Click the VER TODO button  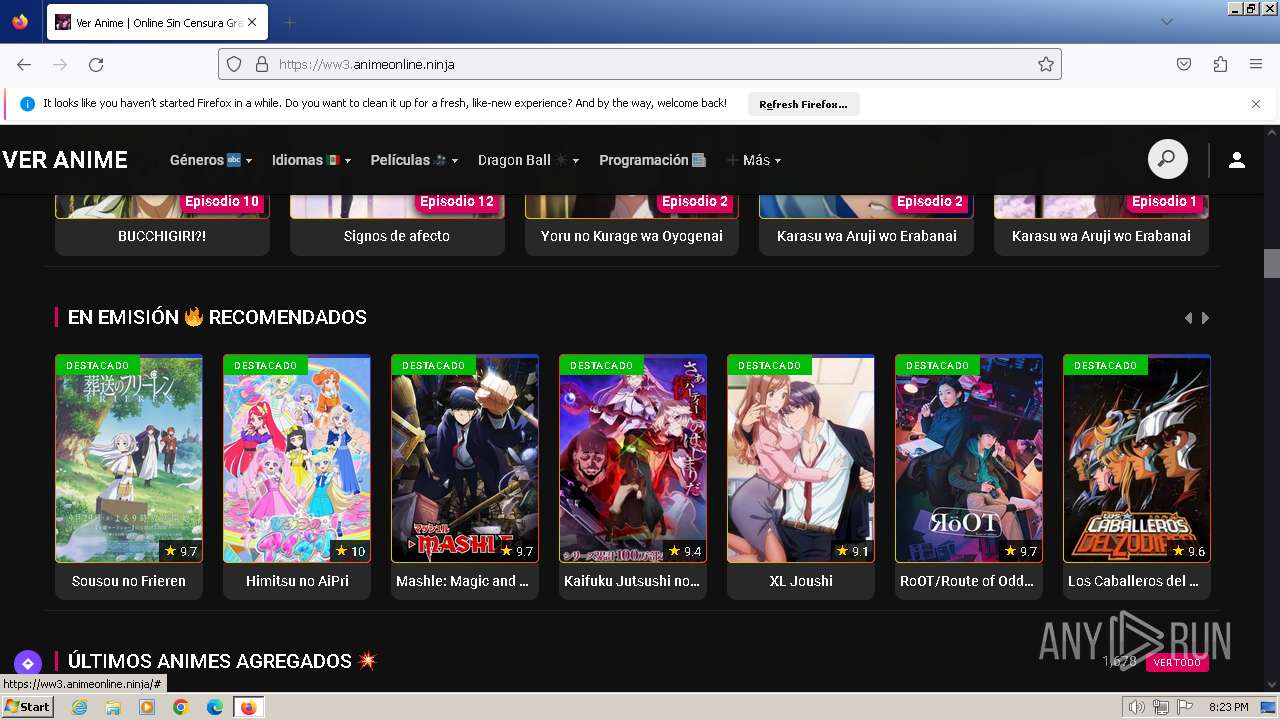point(1177,663)
